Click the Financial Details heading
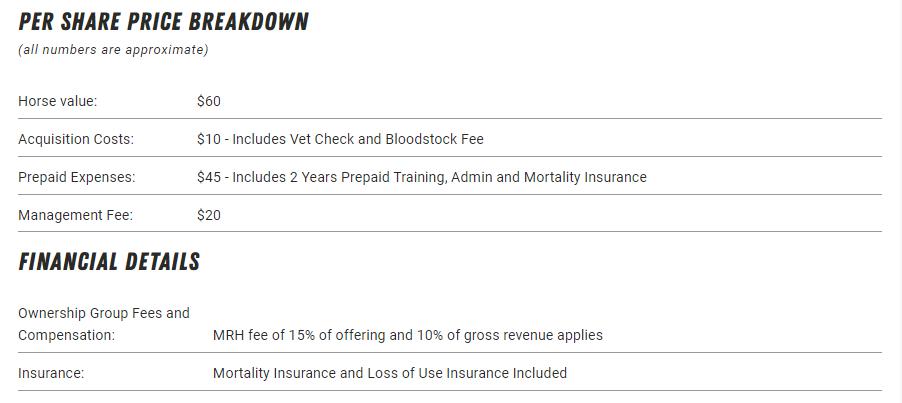The image size is (902, 403). point(109,262)
